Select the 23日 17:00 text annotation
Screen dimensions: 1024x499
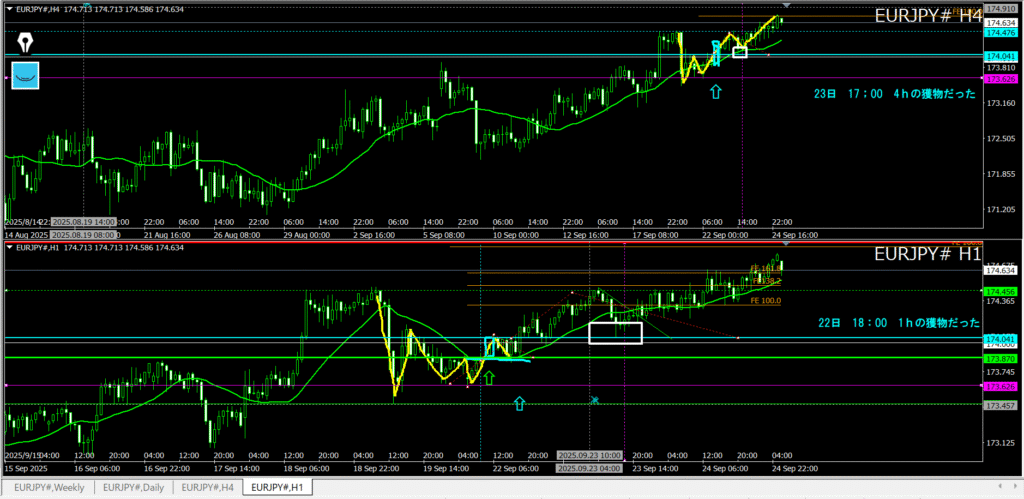click(894, 93)
